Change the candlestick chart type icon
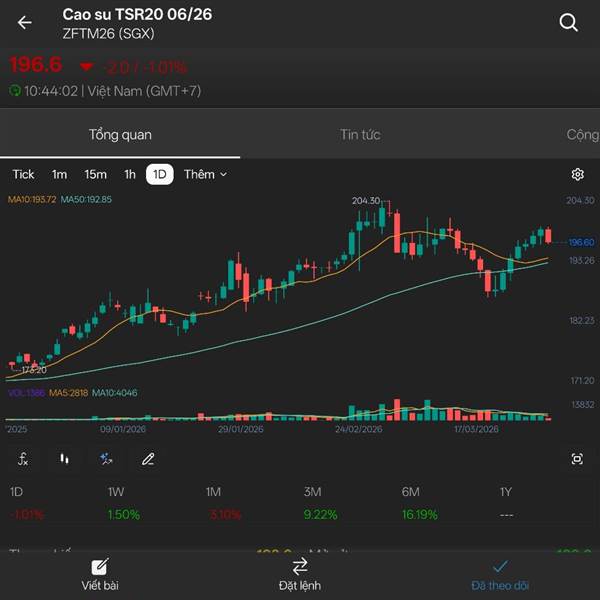This screenshot has height=600, width=600. pyautogui.click(x=64, y=459)
